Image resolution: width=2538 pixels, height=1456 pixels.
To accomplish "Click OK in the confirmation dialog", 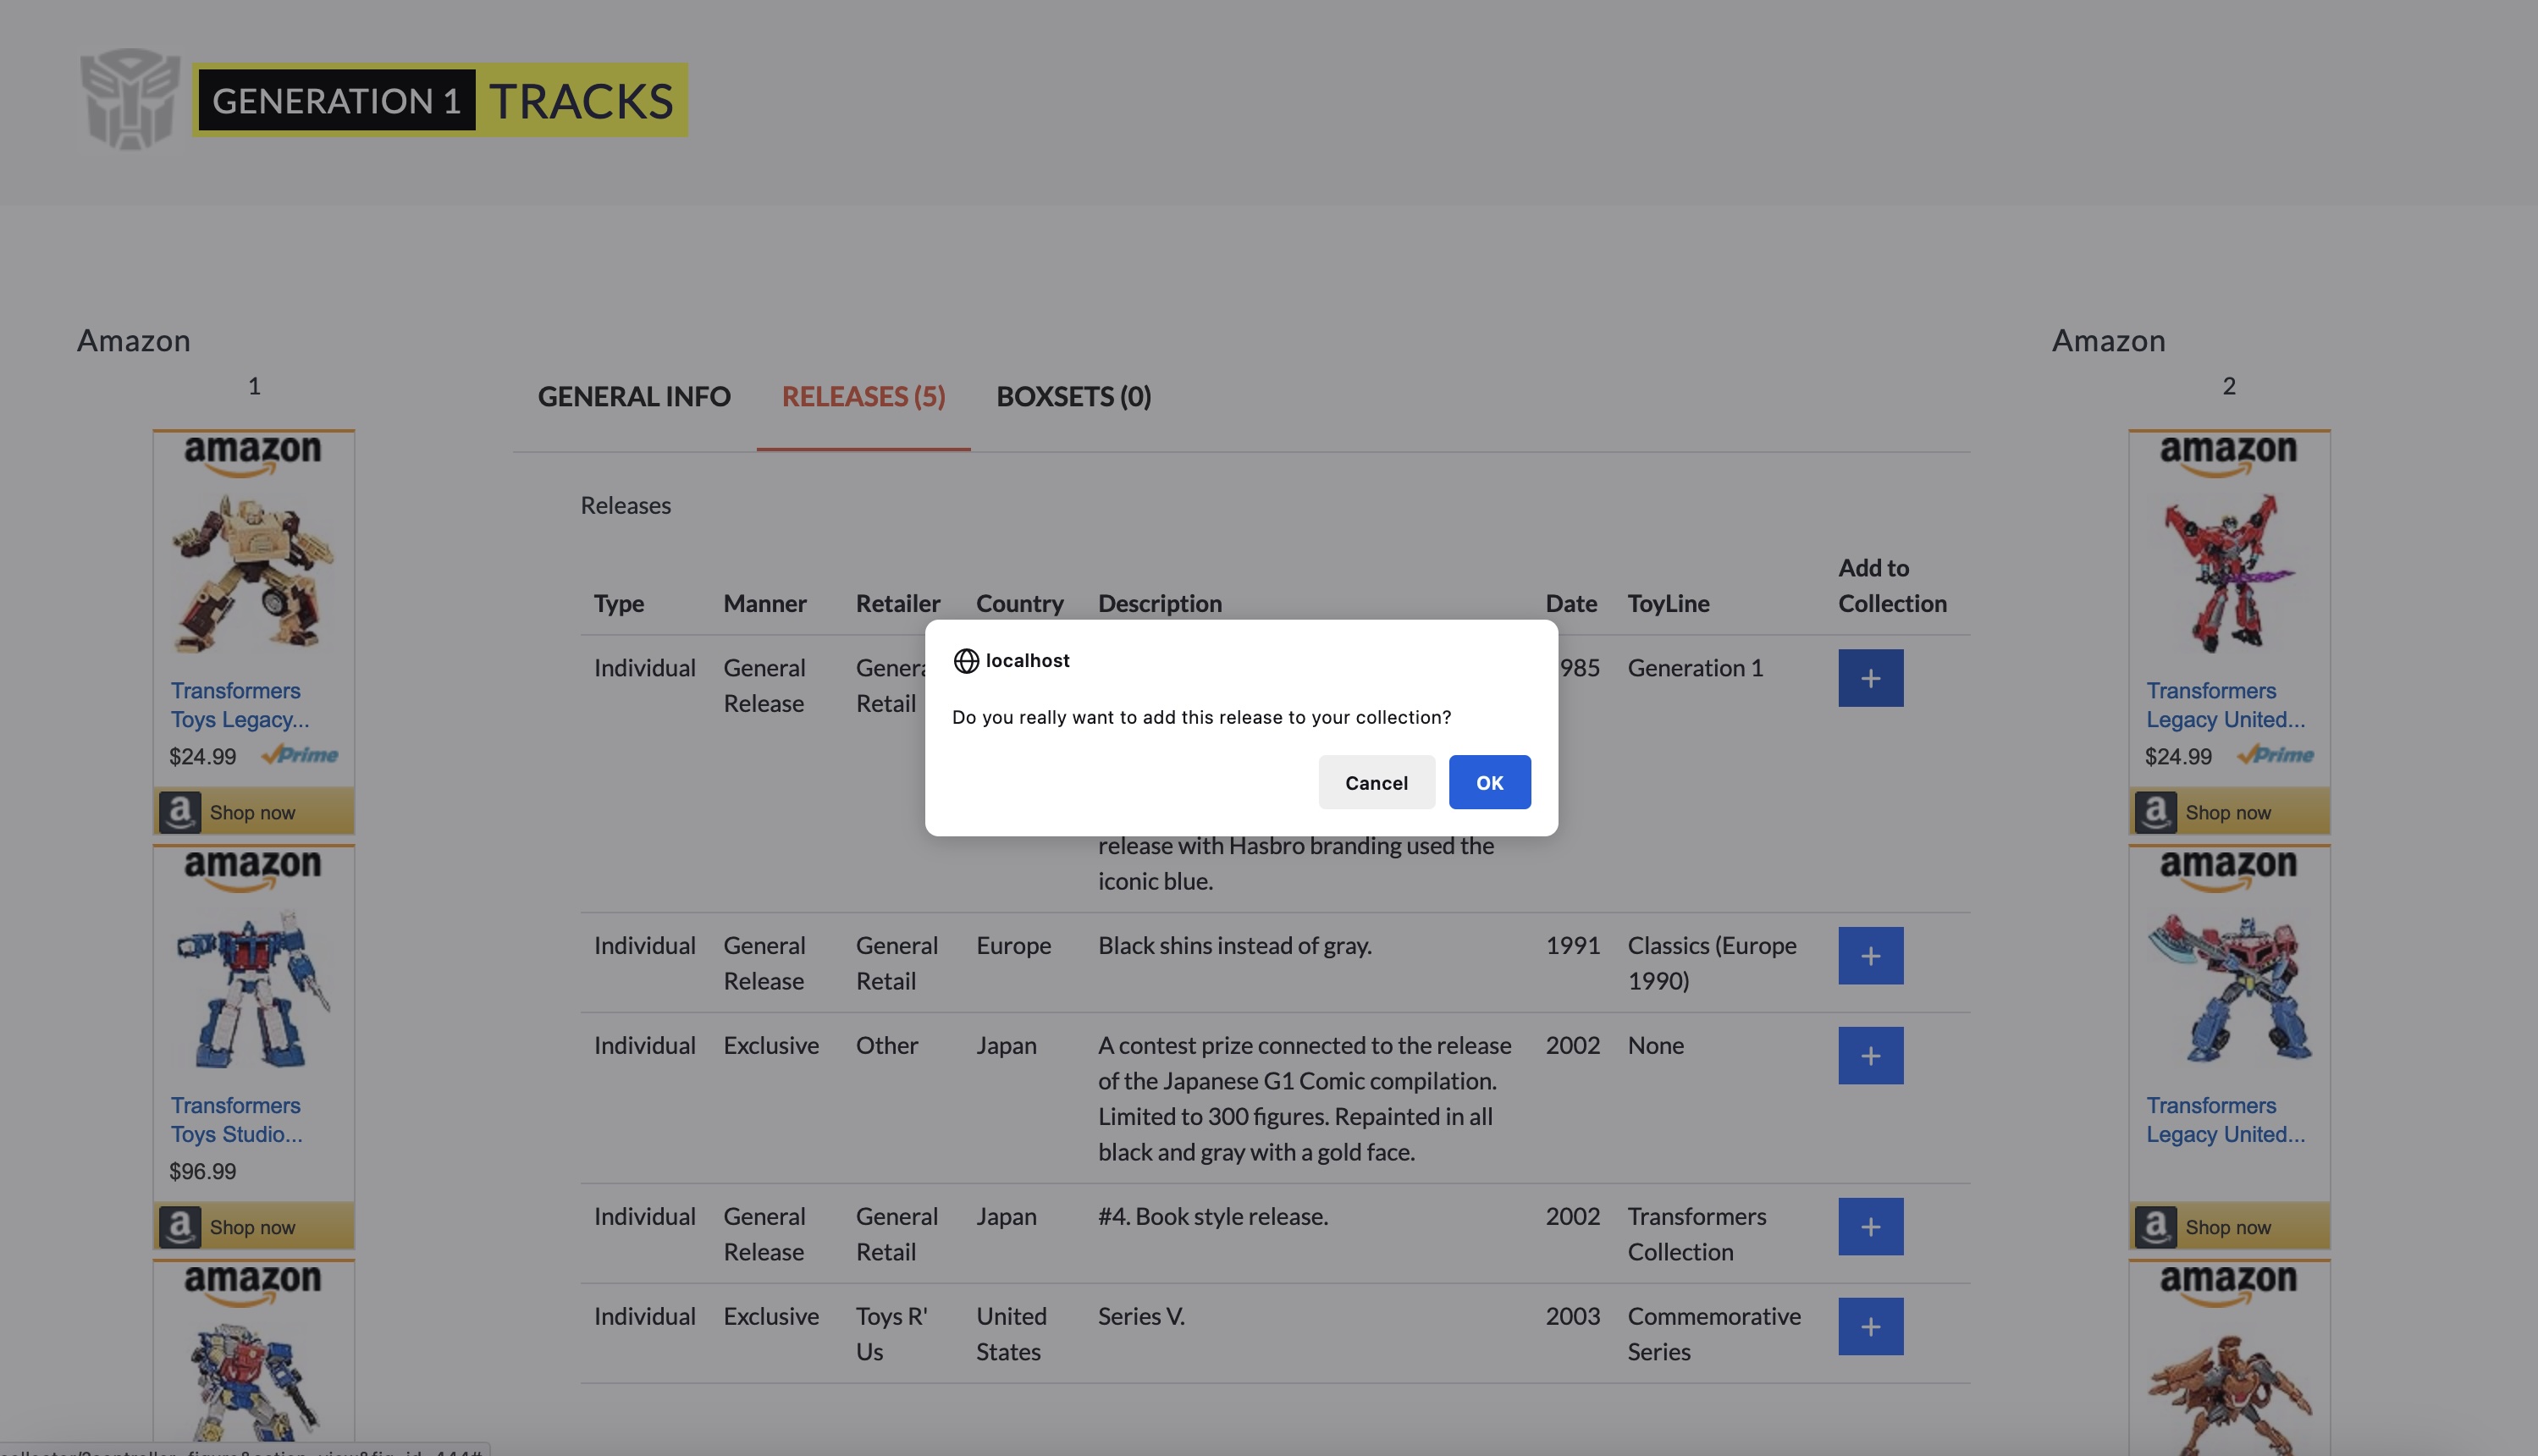I will coord(1489,782).
